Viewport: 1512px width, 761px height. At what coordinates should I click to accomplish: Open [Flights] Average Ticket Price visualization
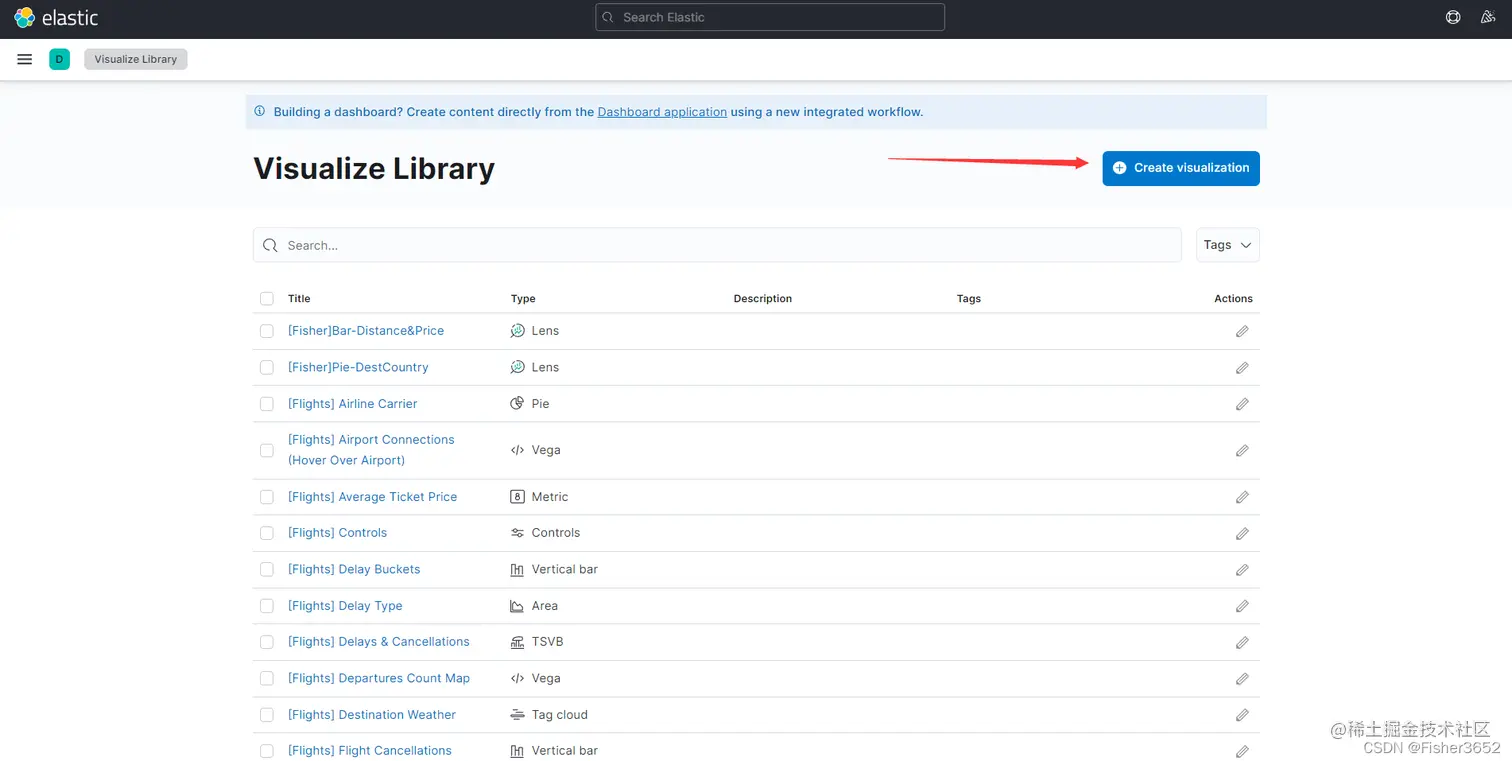[373, 497]
